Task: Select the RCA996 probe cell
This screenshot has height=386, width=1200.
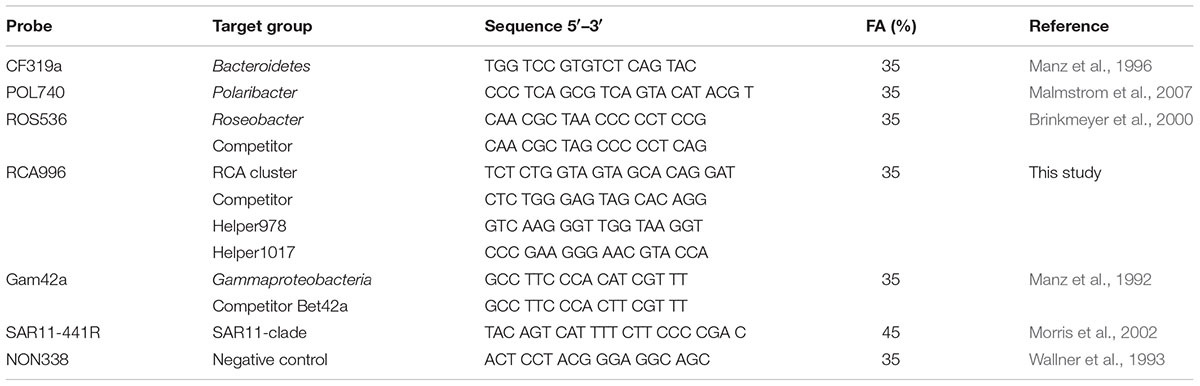Action: pyautogui.click(x=34, y=174)
